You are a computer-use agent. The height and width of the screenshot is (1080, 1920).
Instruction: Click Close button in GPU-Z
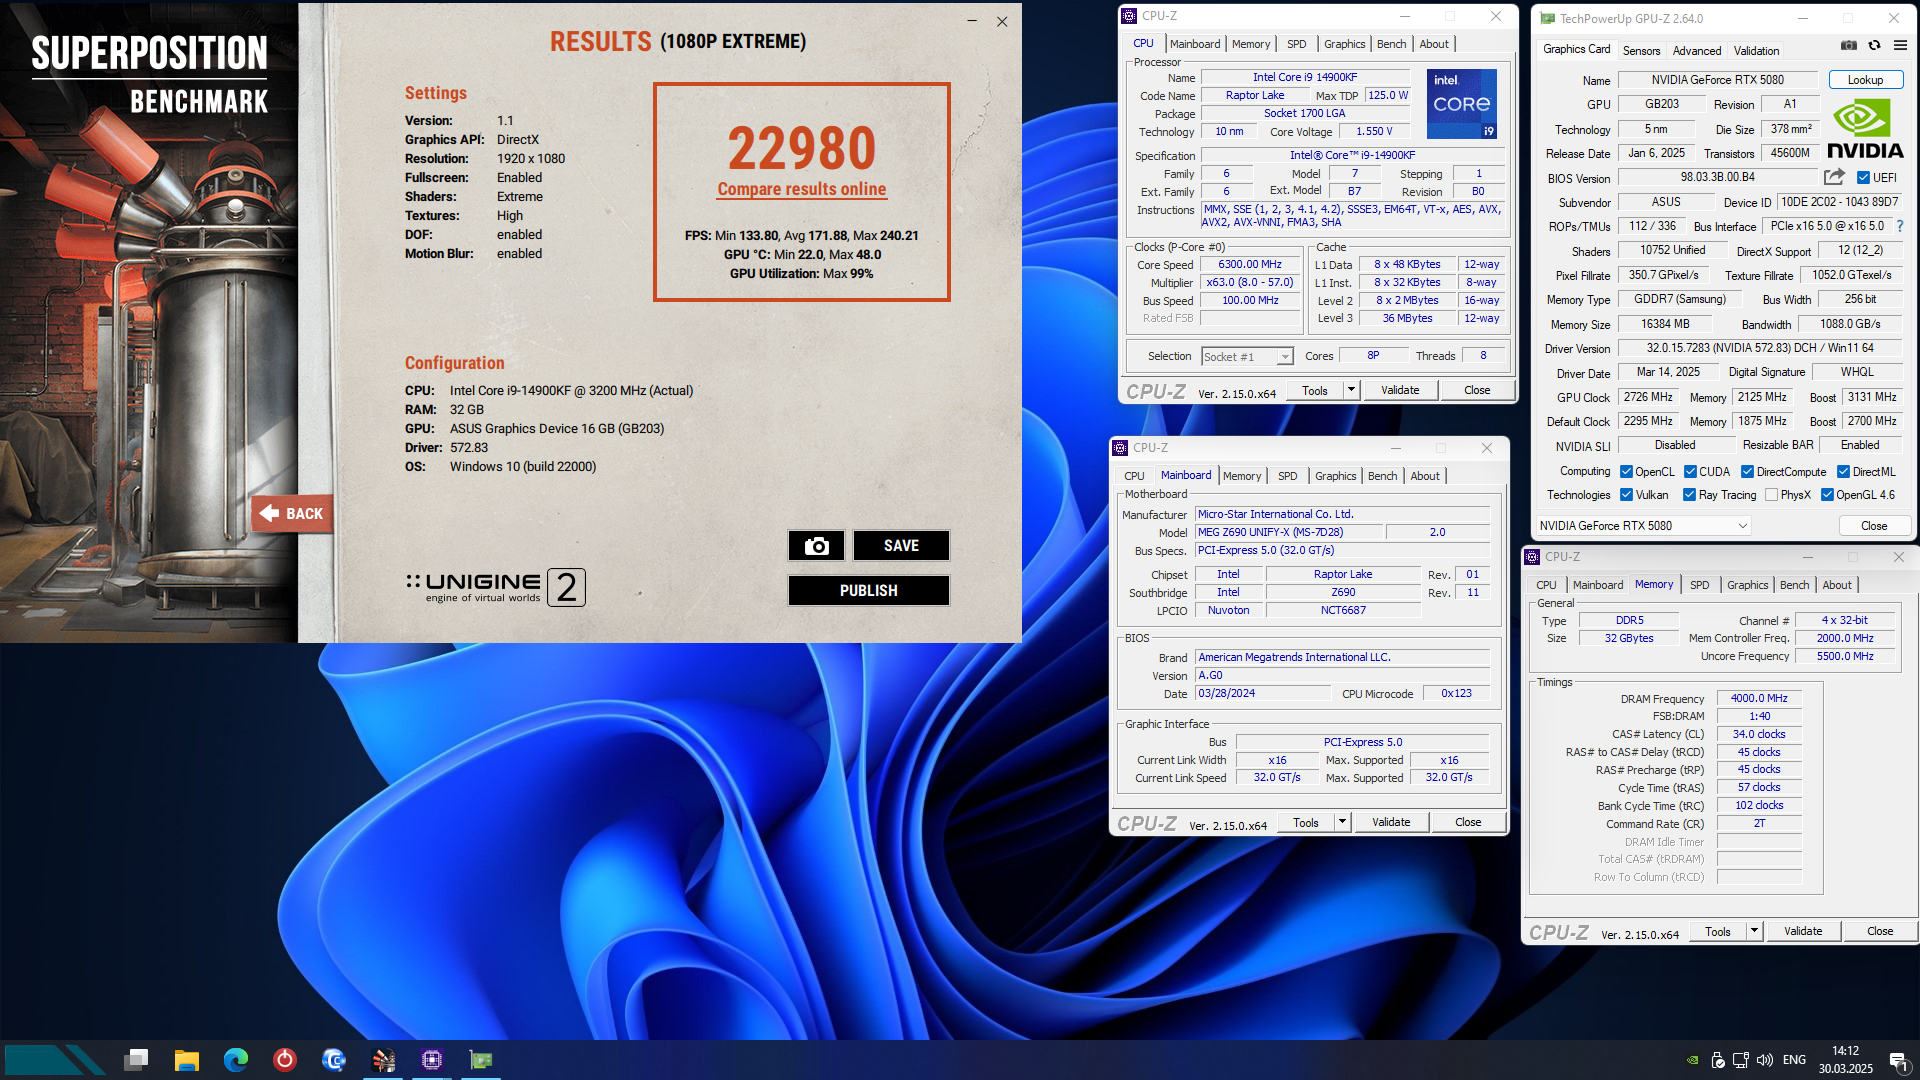[x=1874, y=526]
